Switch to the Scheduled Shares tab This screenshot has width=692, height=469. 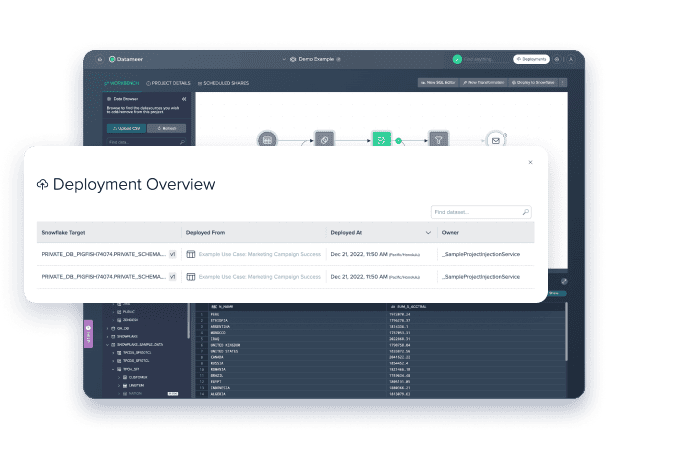pyautogui.click(x=223, y=83)
